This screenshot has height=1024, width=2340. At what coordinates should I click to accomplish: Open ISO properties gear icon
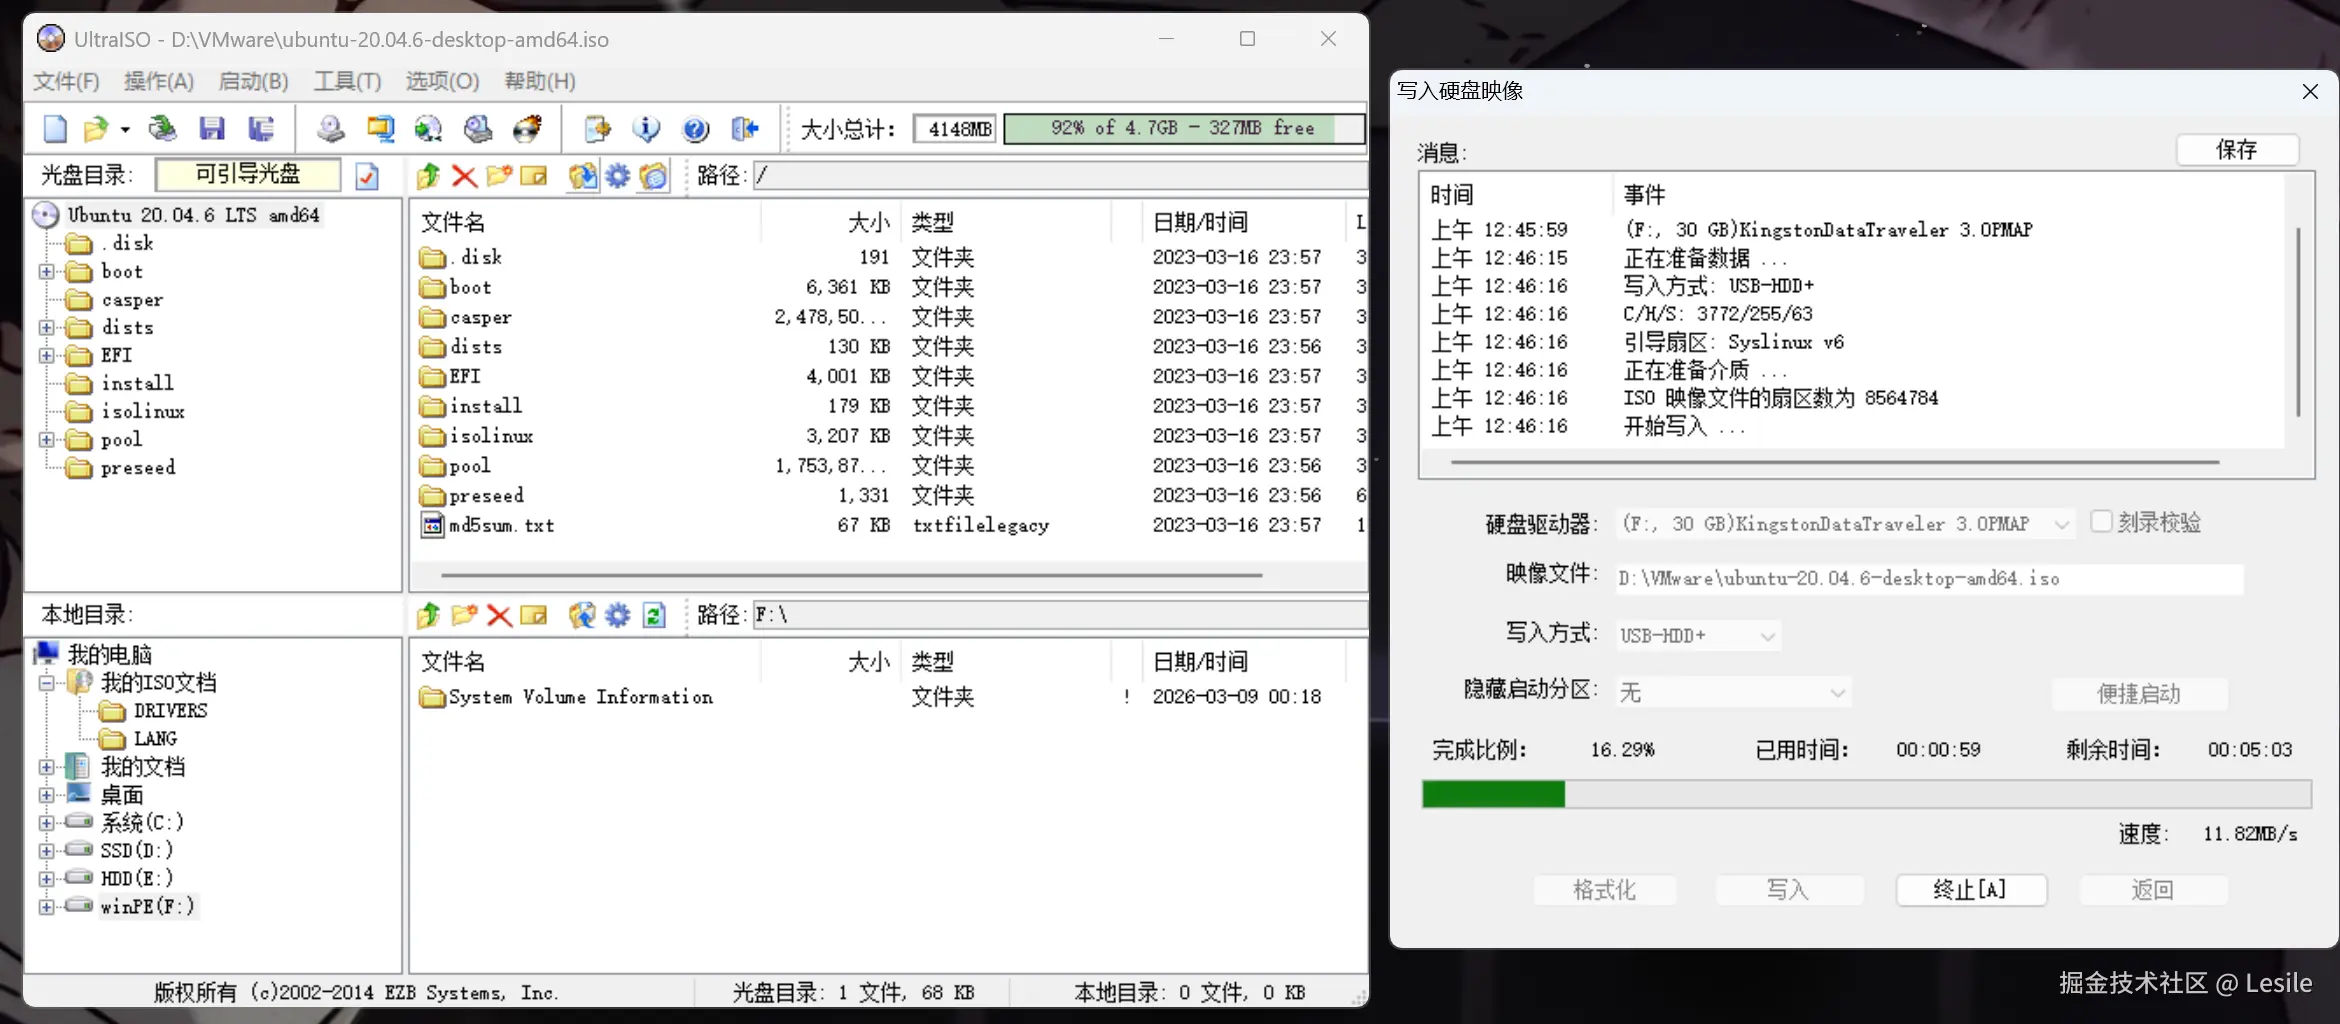point(617,176)
